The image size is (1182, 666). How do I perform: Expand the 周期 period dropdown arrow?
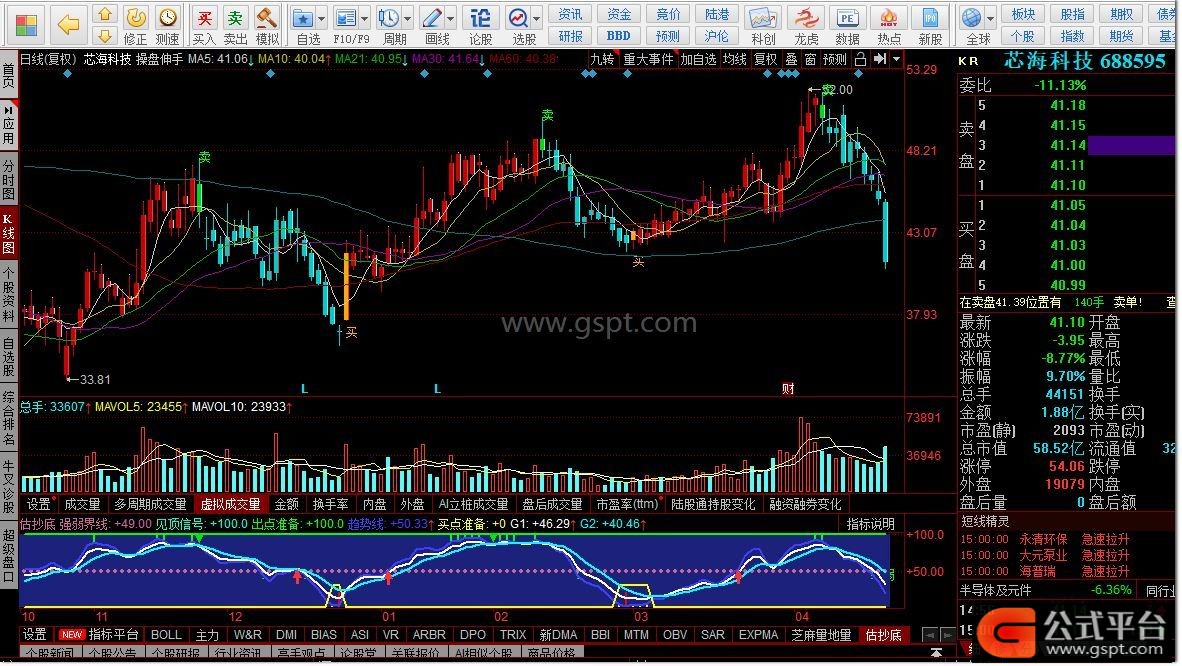click(408, 18)
